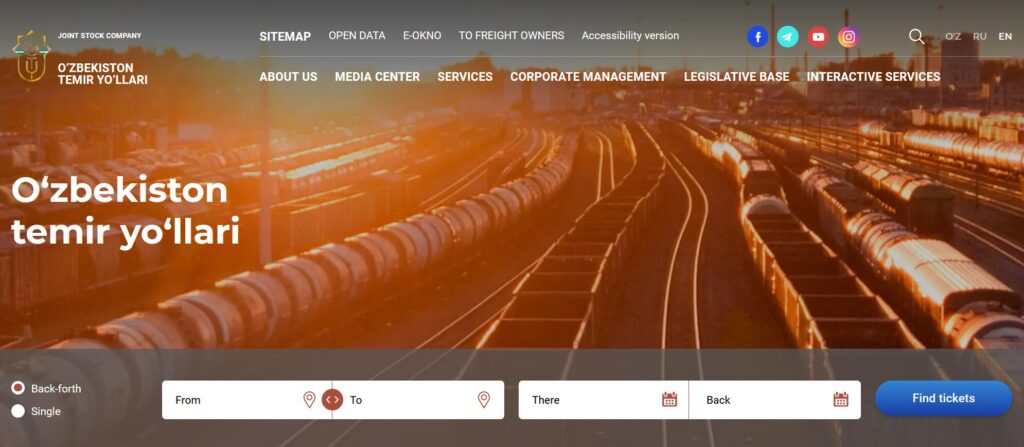The height and width of the screenshot is (447, 1024).
Task: Open the Media Center menu
Action: click(x=377, y=76)
